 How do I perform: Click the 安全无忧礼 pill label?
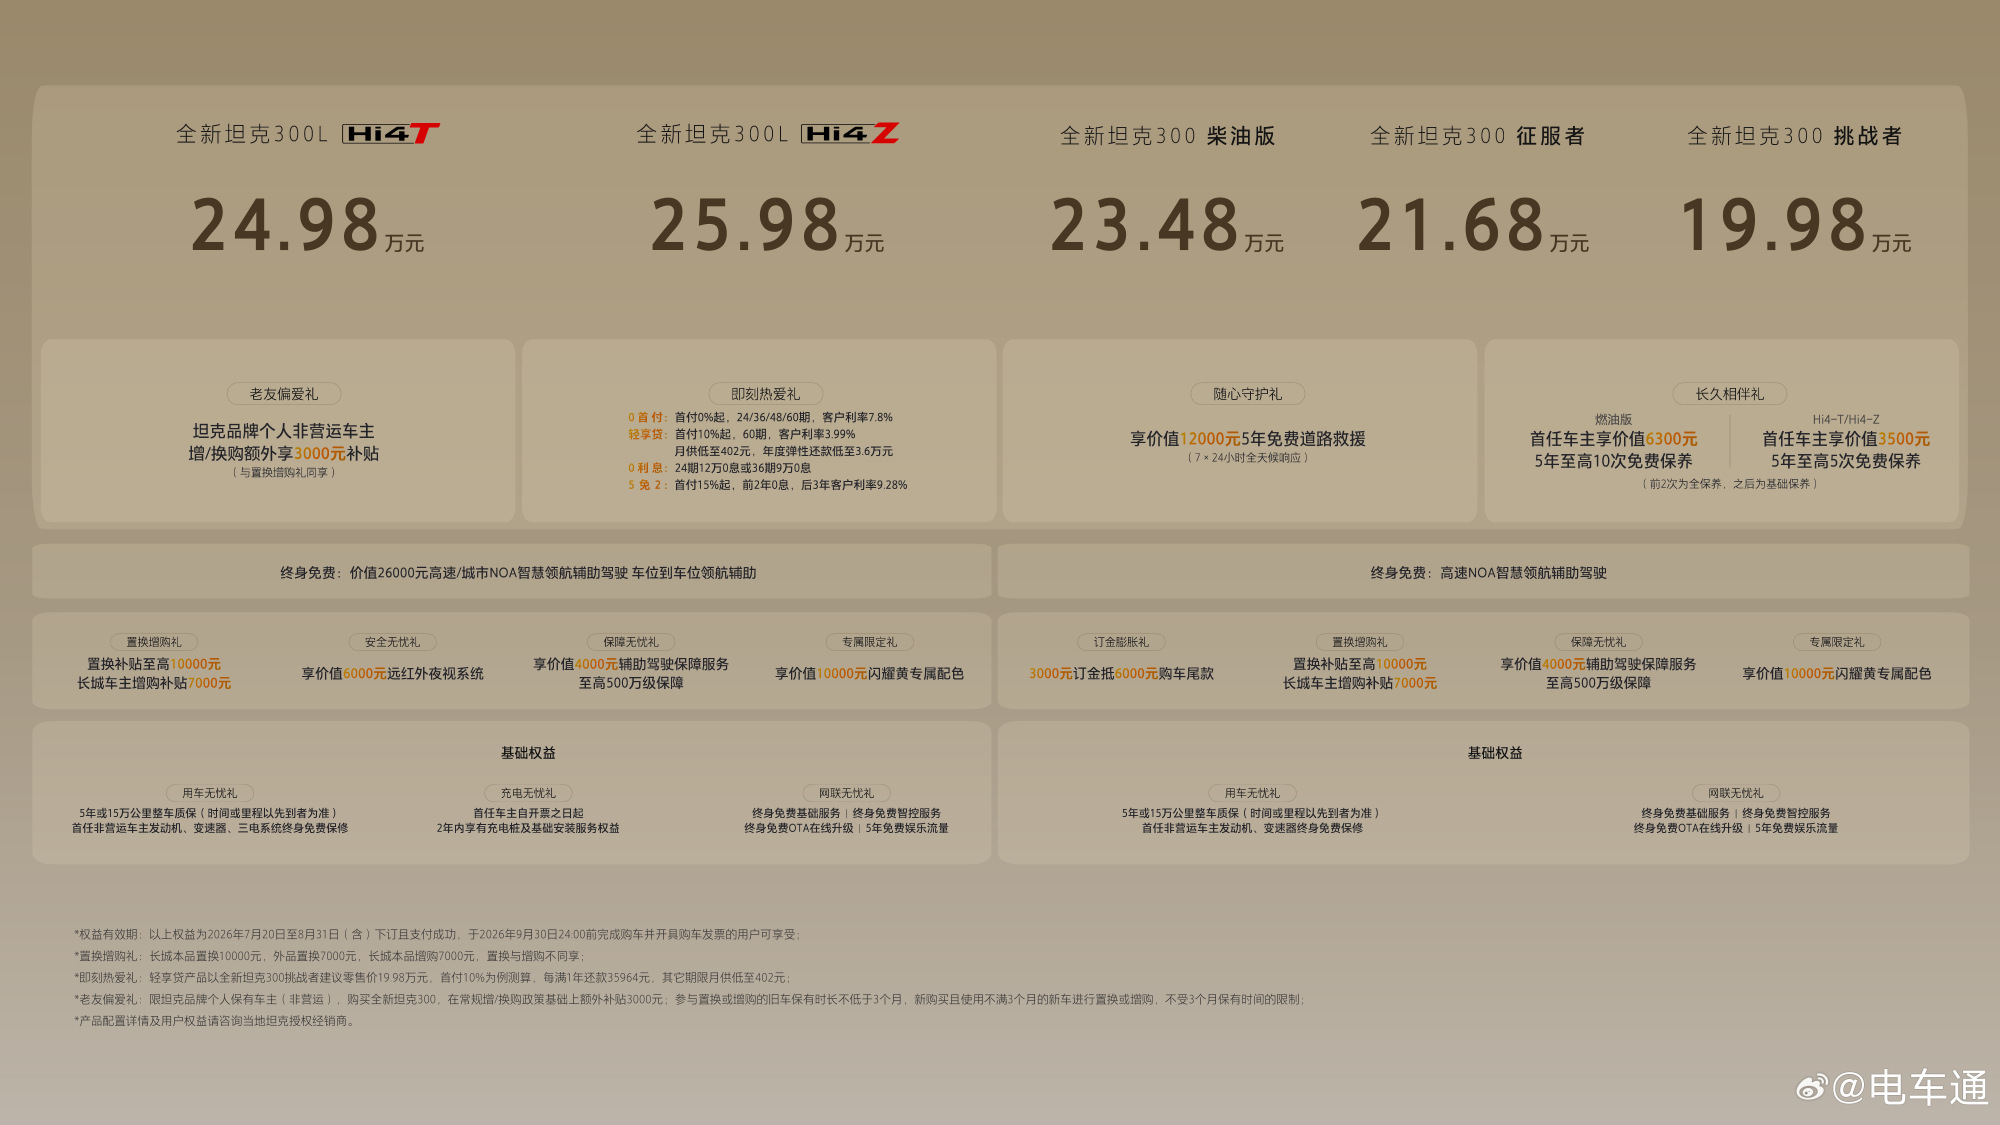coord(392,642)
